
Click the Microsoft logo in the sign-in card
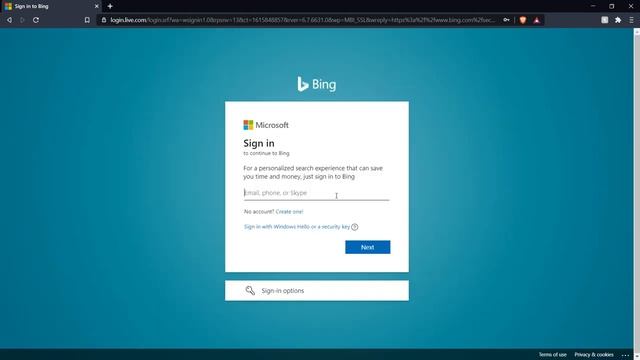pyautogui.click(x=266, y=125)
